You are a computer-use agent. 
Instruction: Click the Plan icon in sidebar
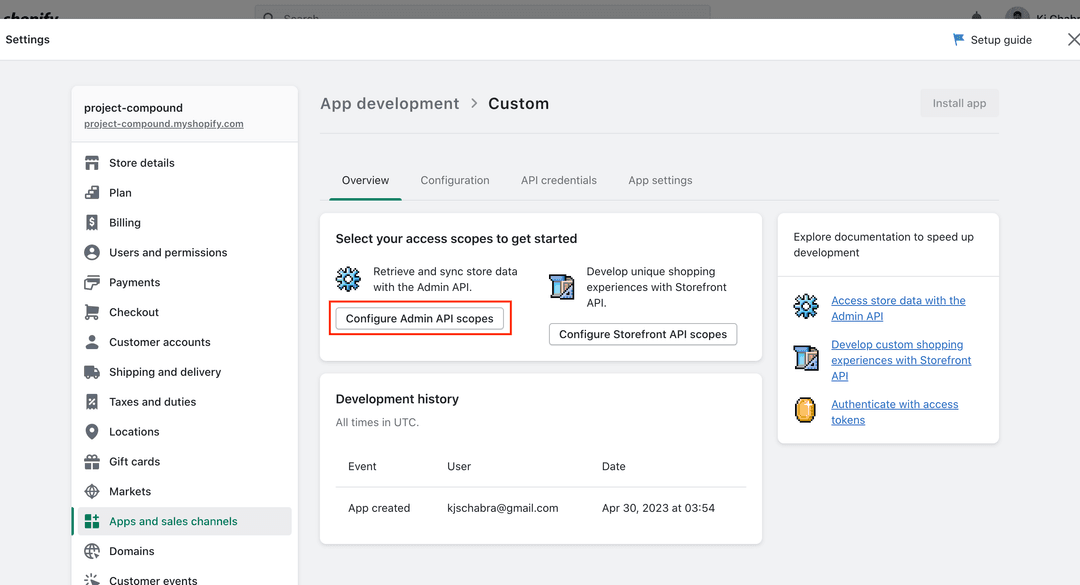pyautogui.click(x=92, y=193)
